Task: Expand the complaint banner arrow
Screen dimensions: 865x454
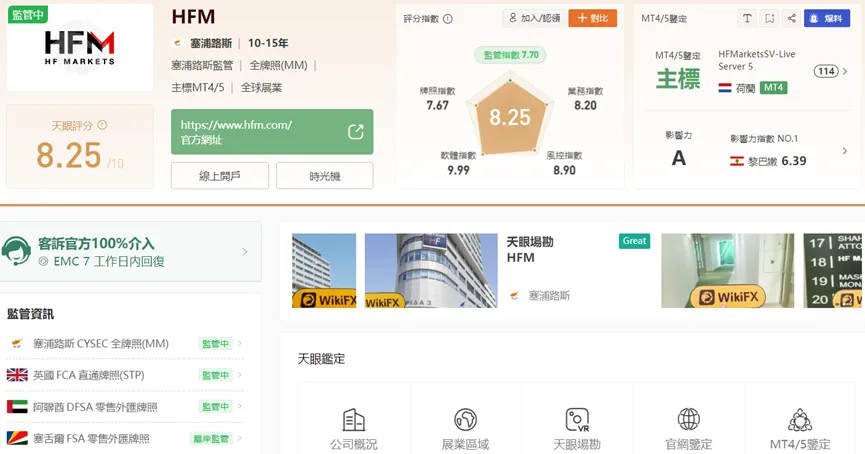Action: tap(245, 252)
